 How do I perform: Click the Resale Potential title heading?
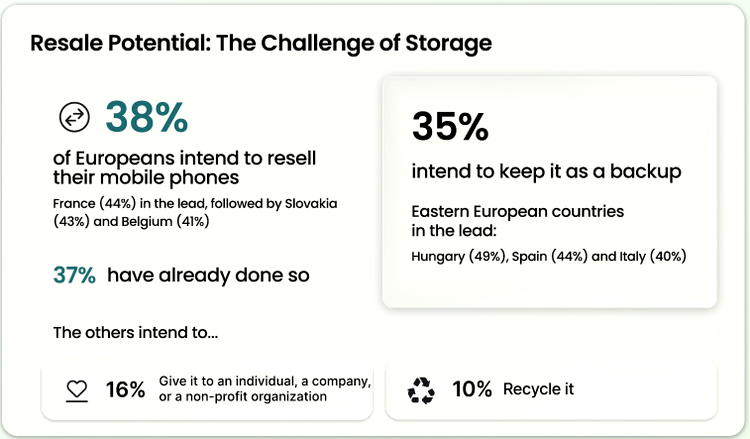261,43
